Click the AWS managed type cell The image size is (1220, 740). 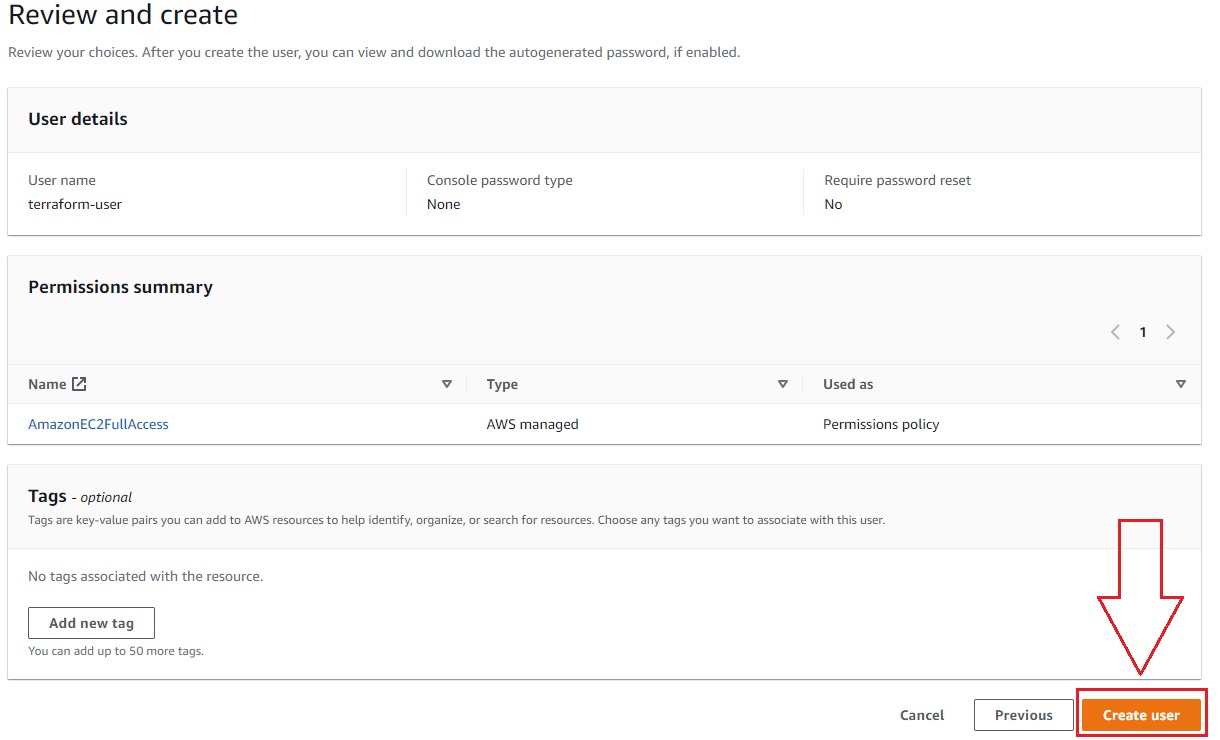coord(532,424)
